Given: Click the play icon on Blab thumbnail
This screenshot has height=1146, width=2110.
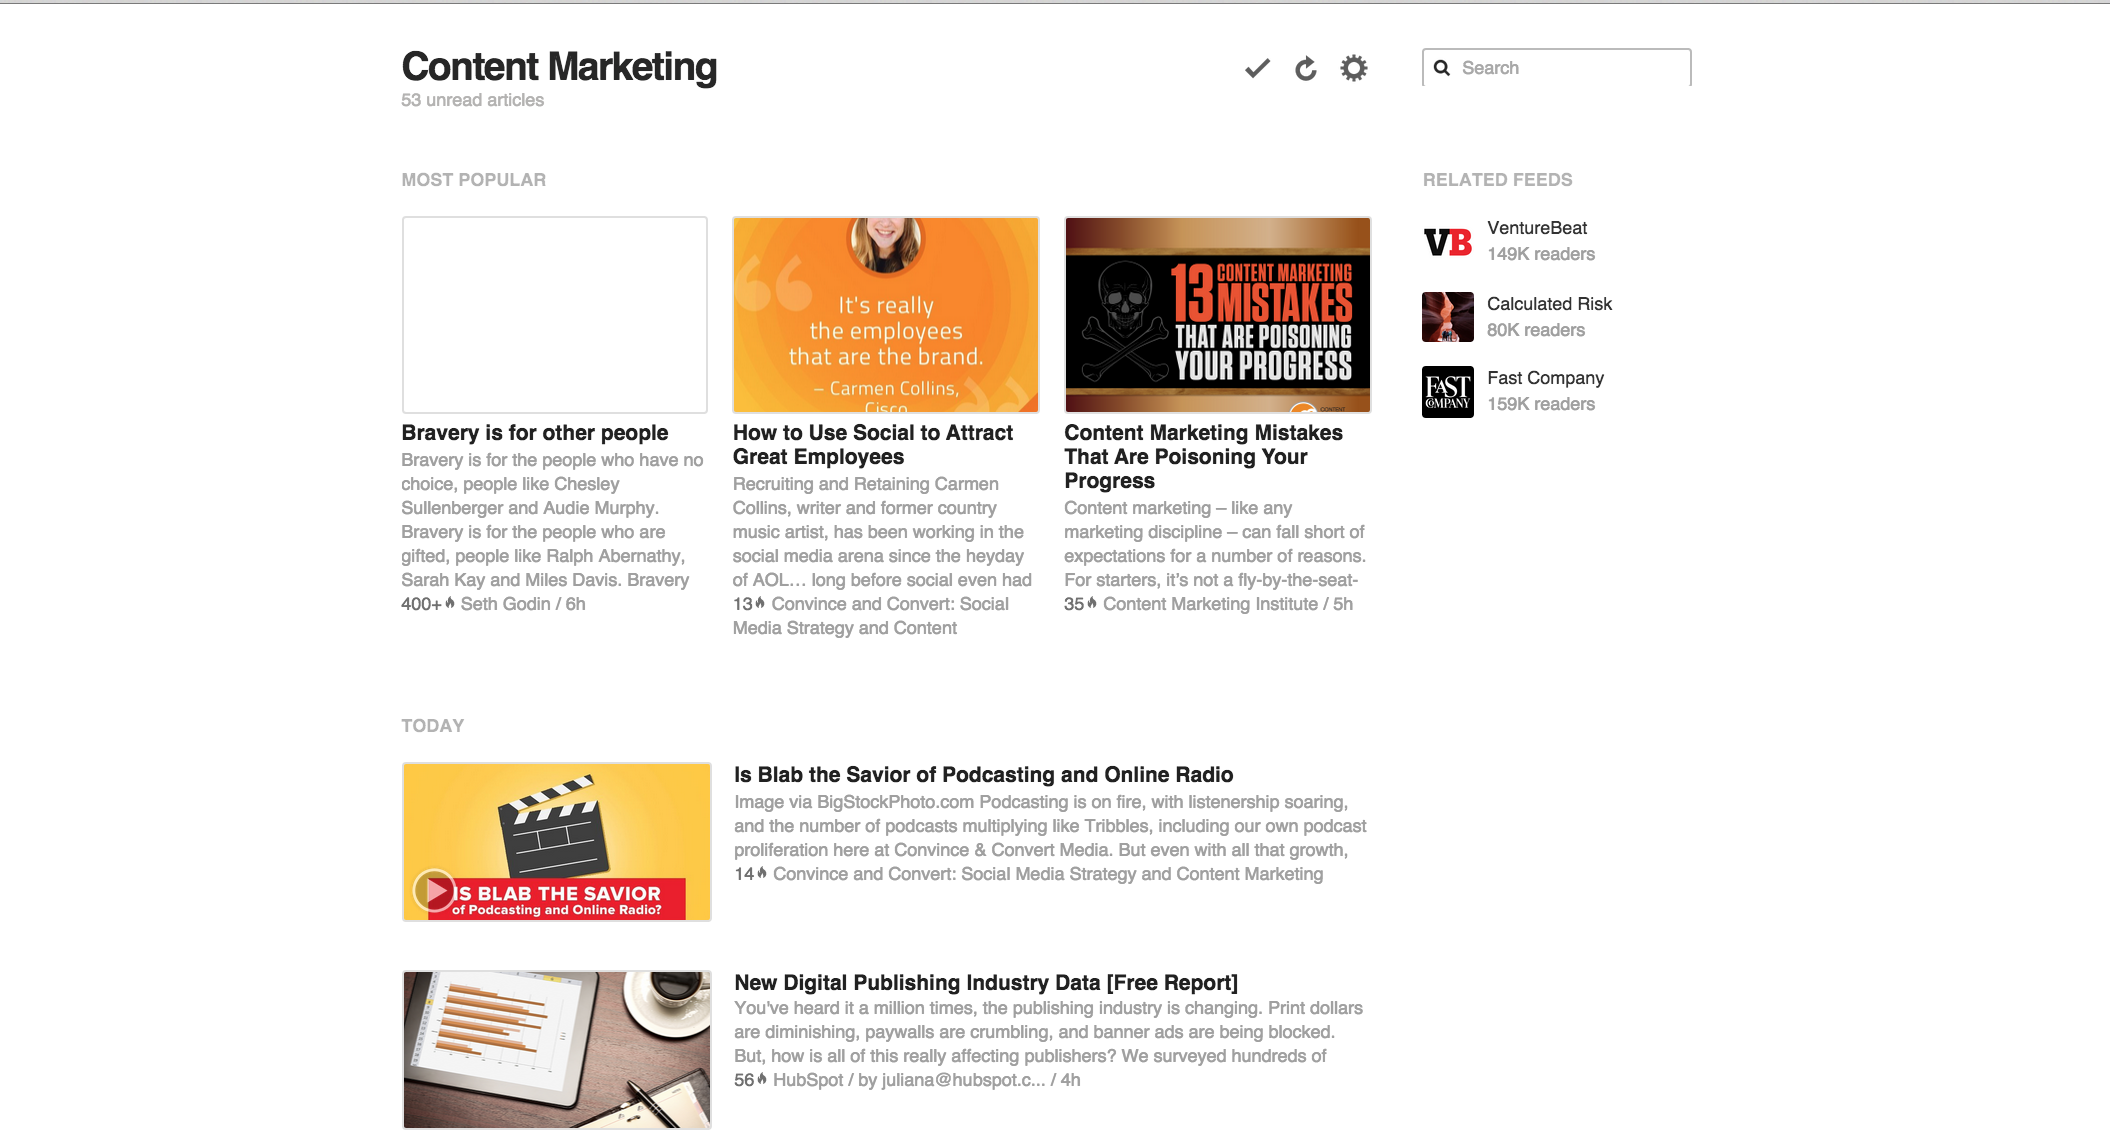Looking at the screenshot, I should tap(435, 889).
